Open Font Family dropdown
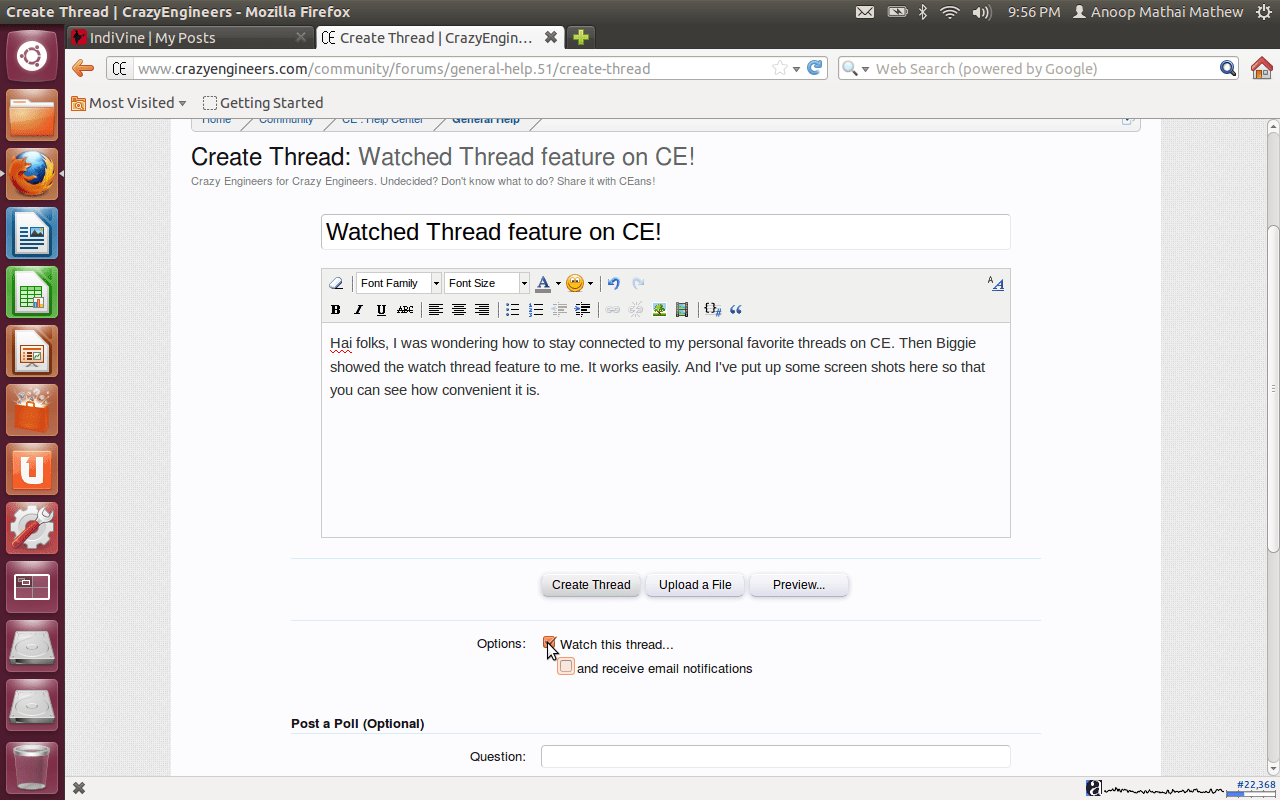 coord(399,284)
